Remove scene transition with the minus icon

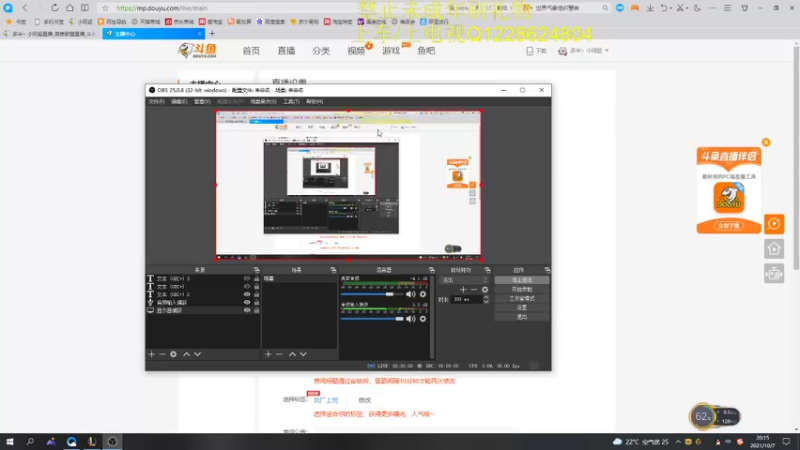474,290
